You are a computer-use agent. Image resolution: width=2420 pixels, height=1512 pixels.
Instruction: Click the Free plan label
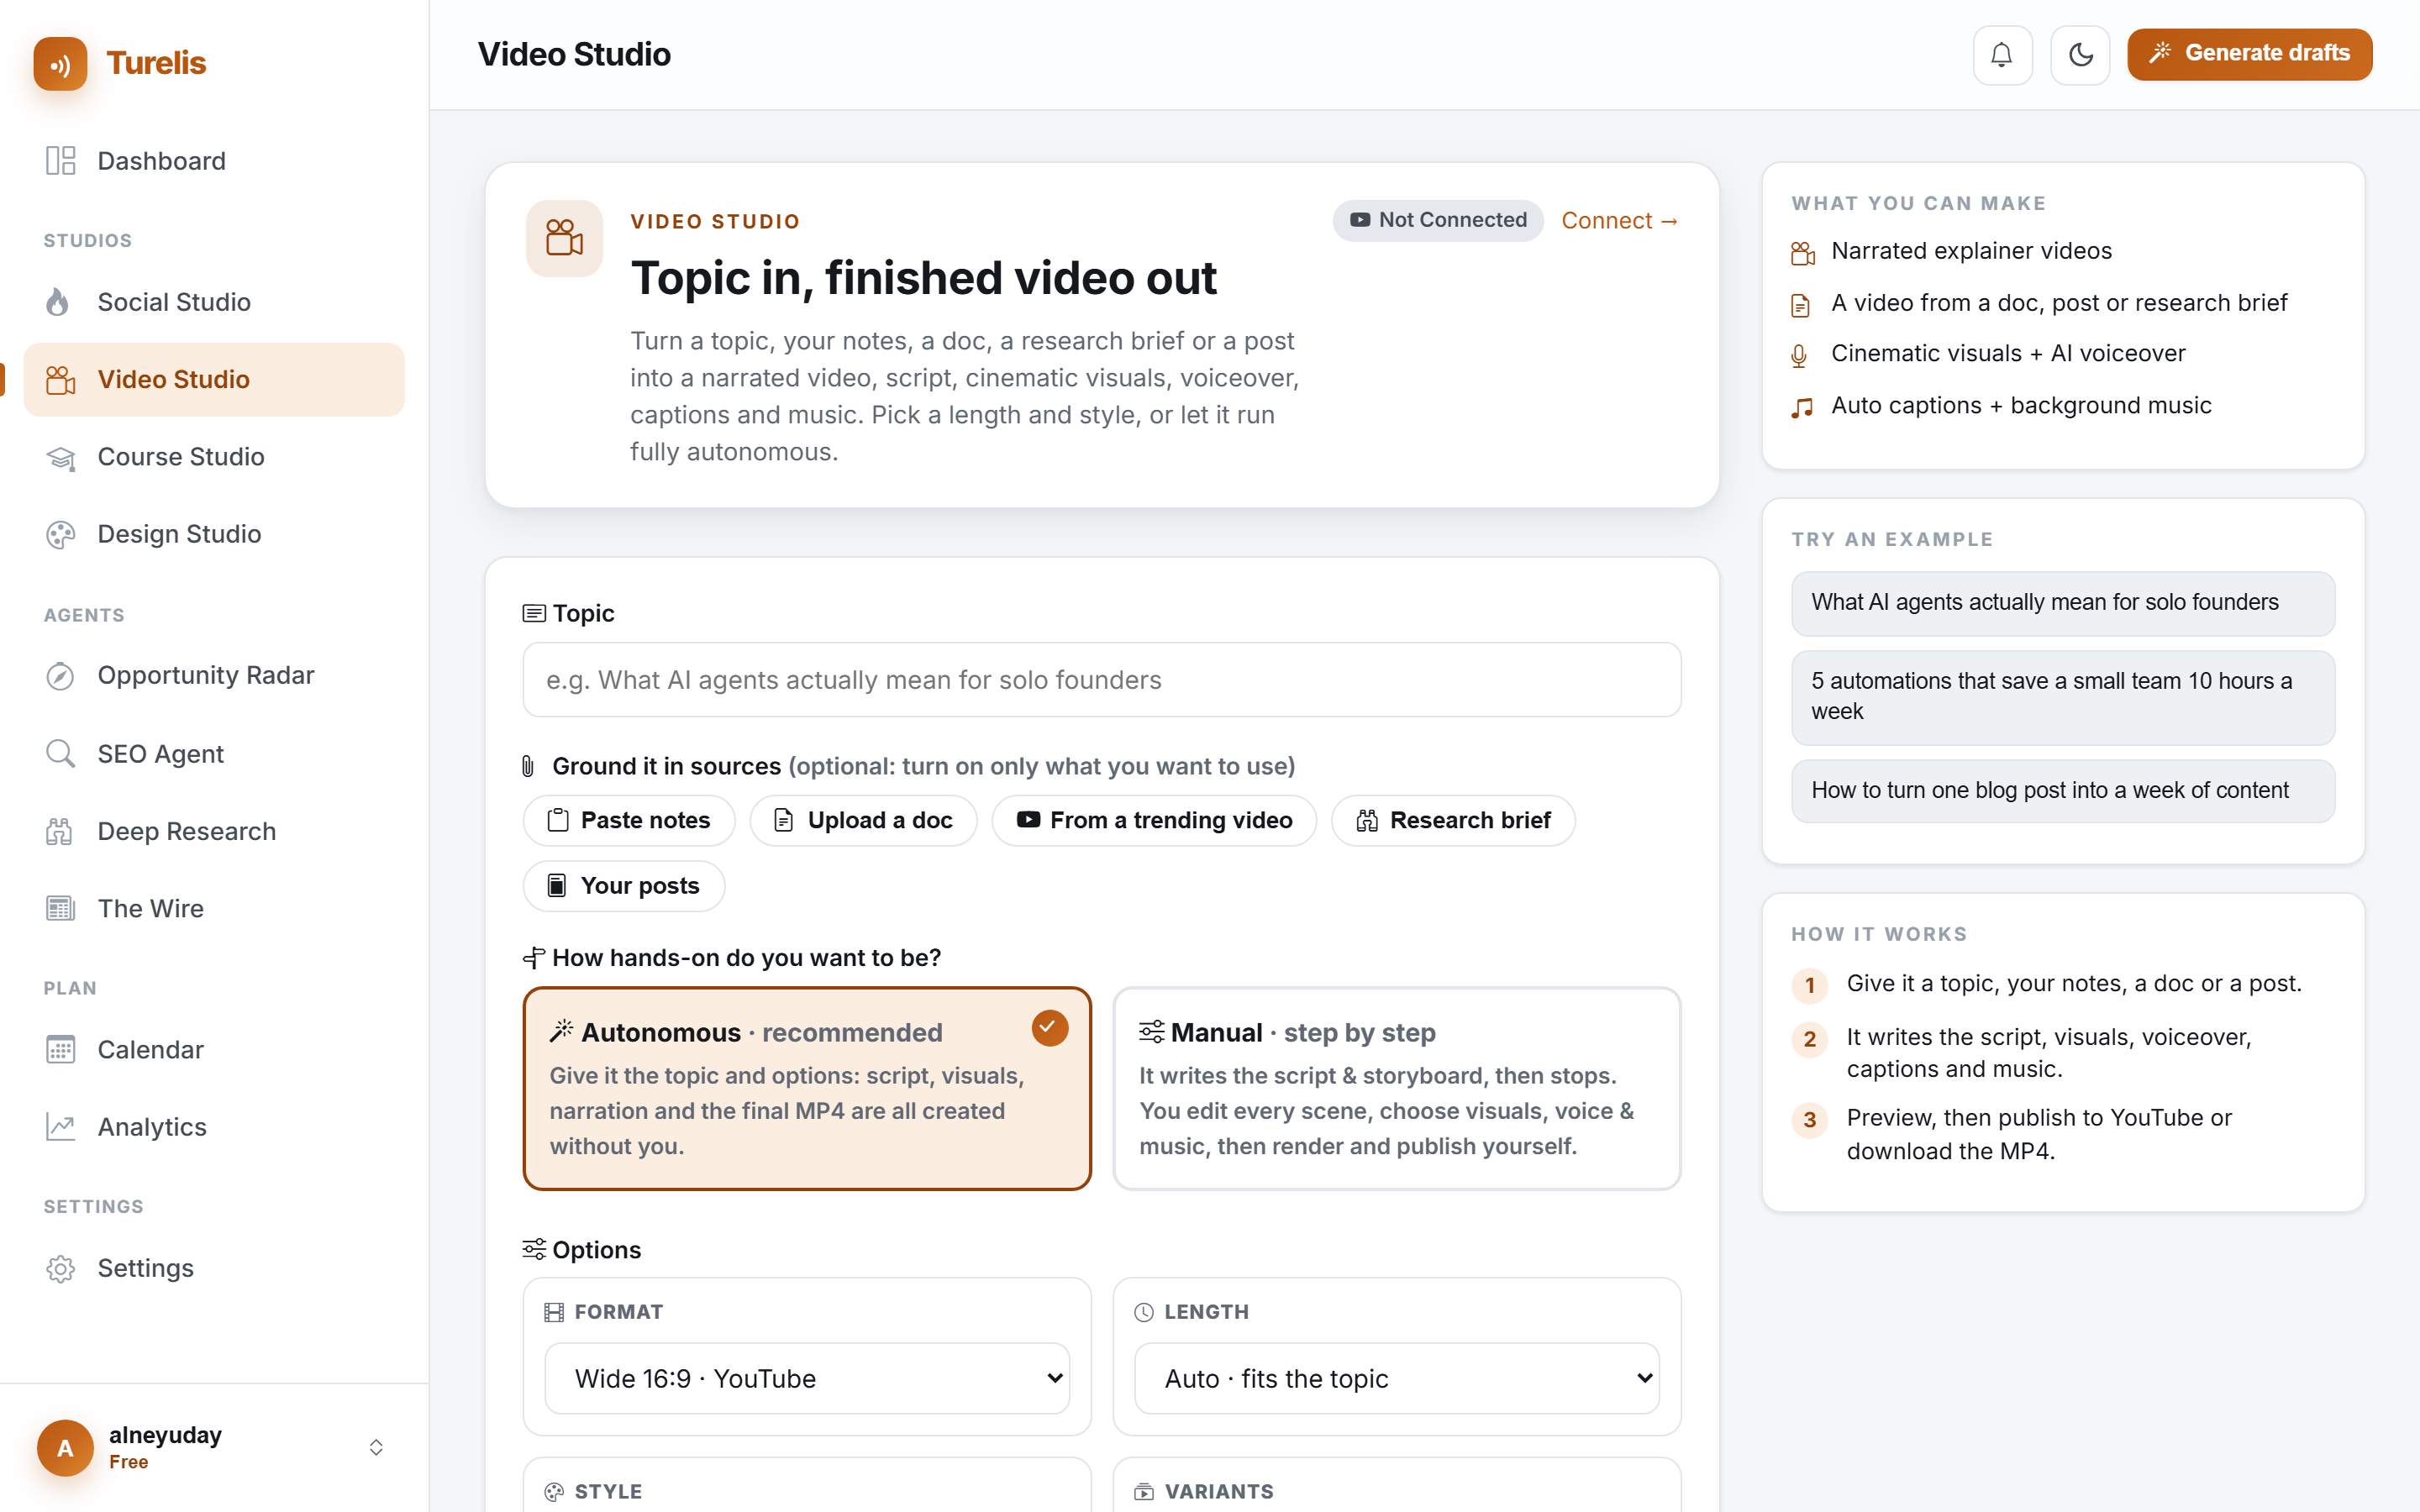pyautogui.click(x=128, y=1462)
